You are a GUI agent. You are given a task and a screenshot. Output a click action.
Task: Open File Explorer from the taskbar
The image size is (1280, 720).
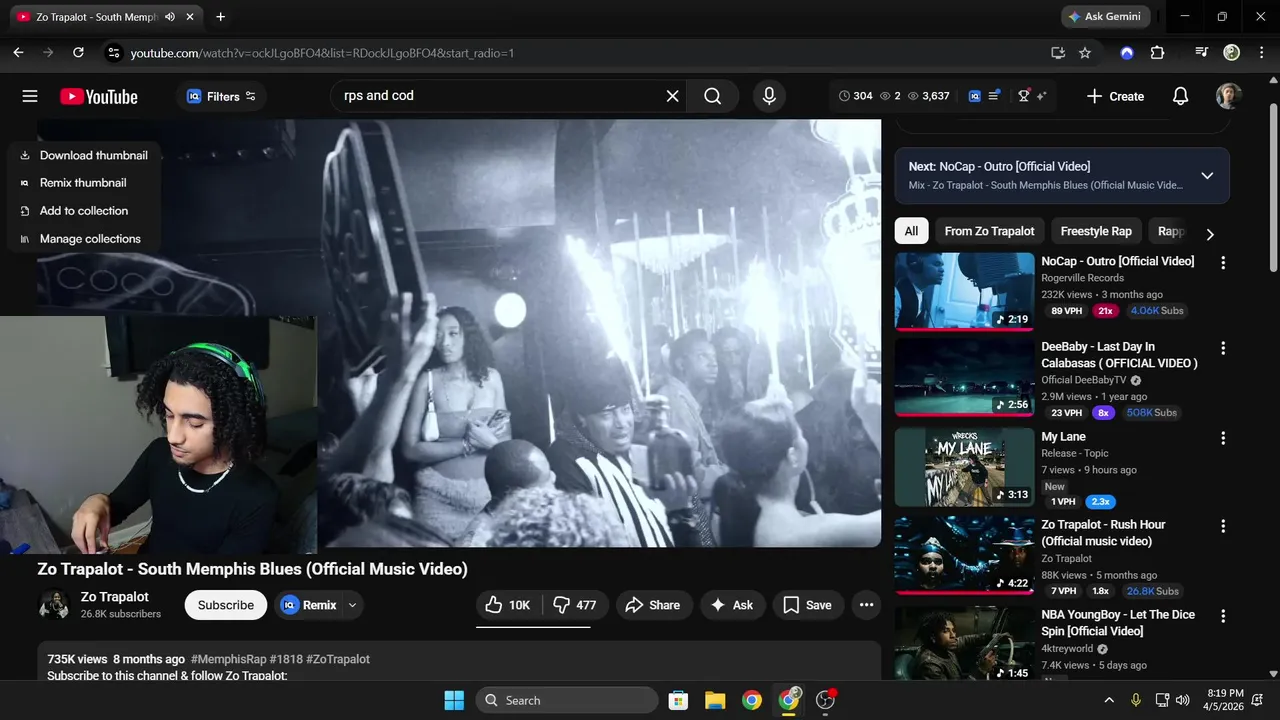pos(715,700)
